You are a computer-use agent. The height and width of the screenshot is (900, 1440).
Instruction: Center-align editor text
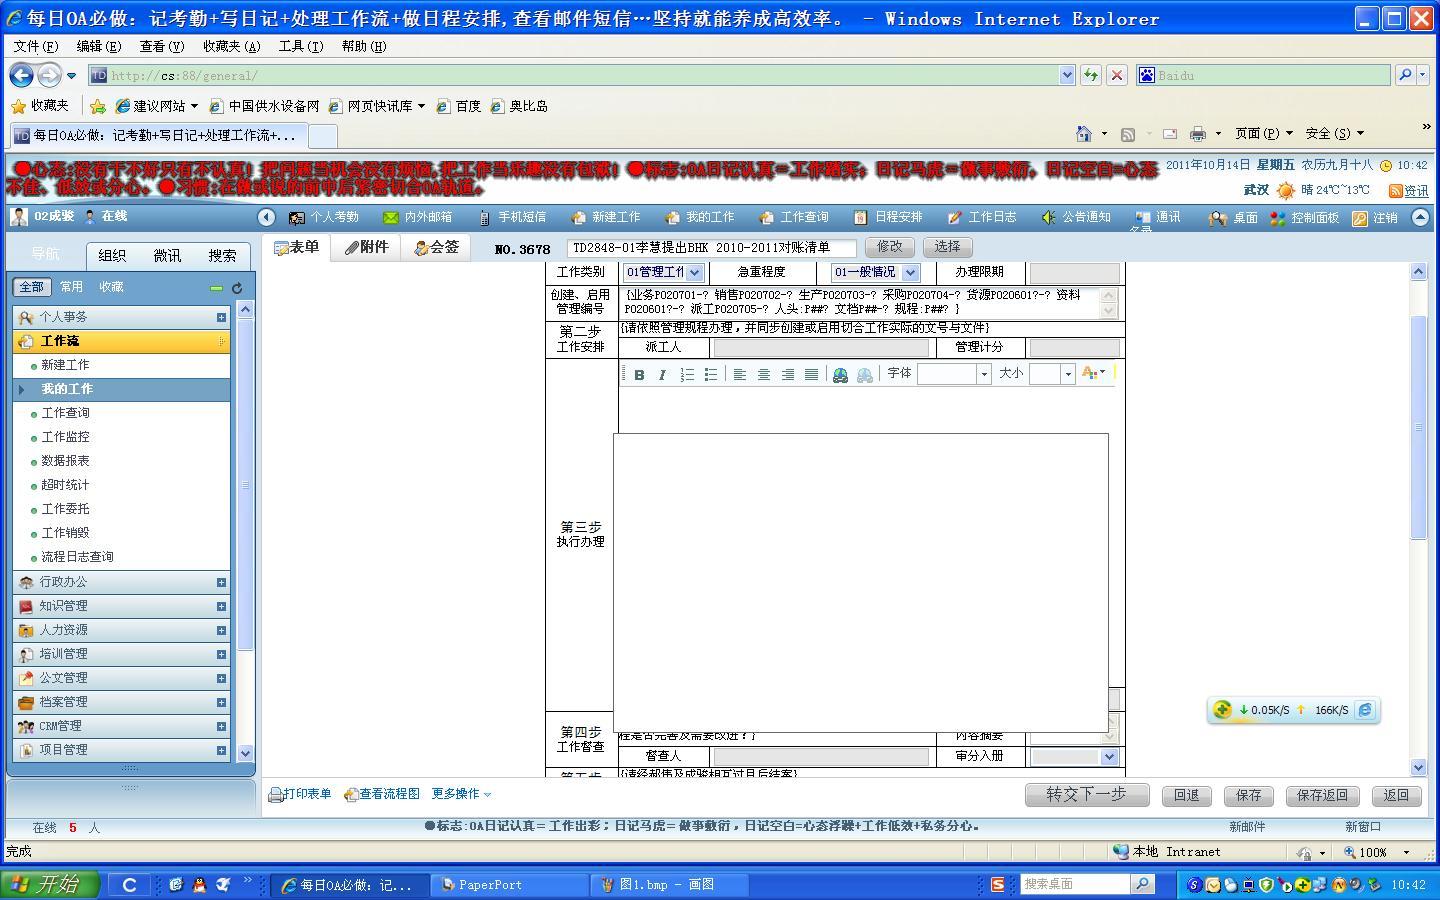click(x=764, y=374)
